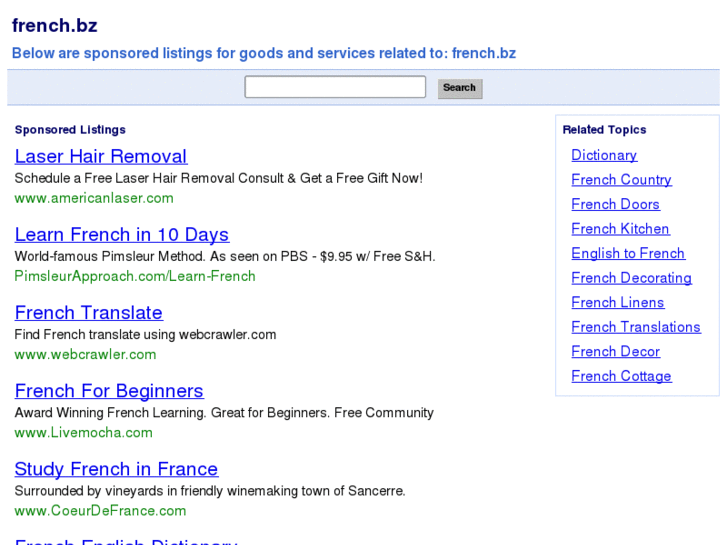Click www.Livemocha.com URL text
The image size is (727, 545).
(83, 432)
